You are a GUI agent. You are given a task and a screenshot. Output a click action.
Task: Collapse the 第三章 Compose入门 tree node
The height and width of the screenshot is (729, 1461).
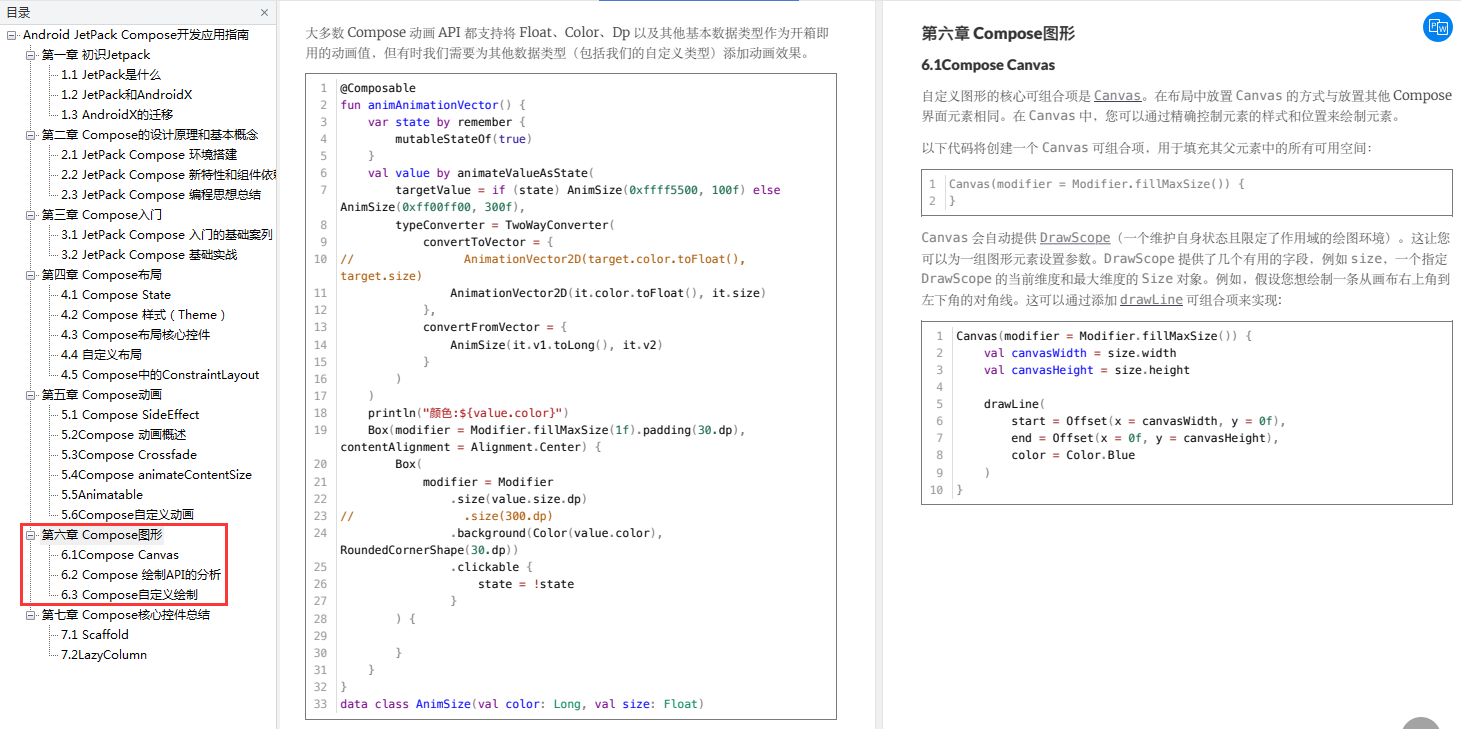[x=31, y=215]
